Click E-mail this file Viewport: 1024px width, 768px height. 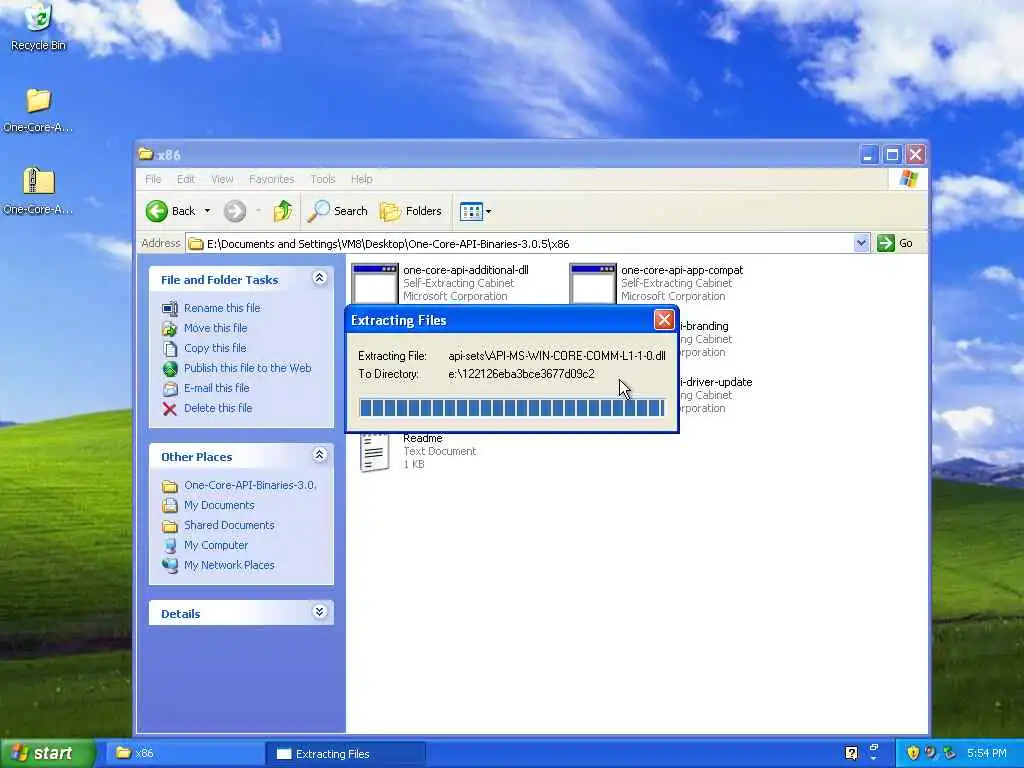point(216,388)
